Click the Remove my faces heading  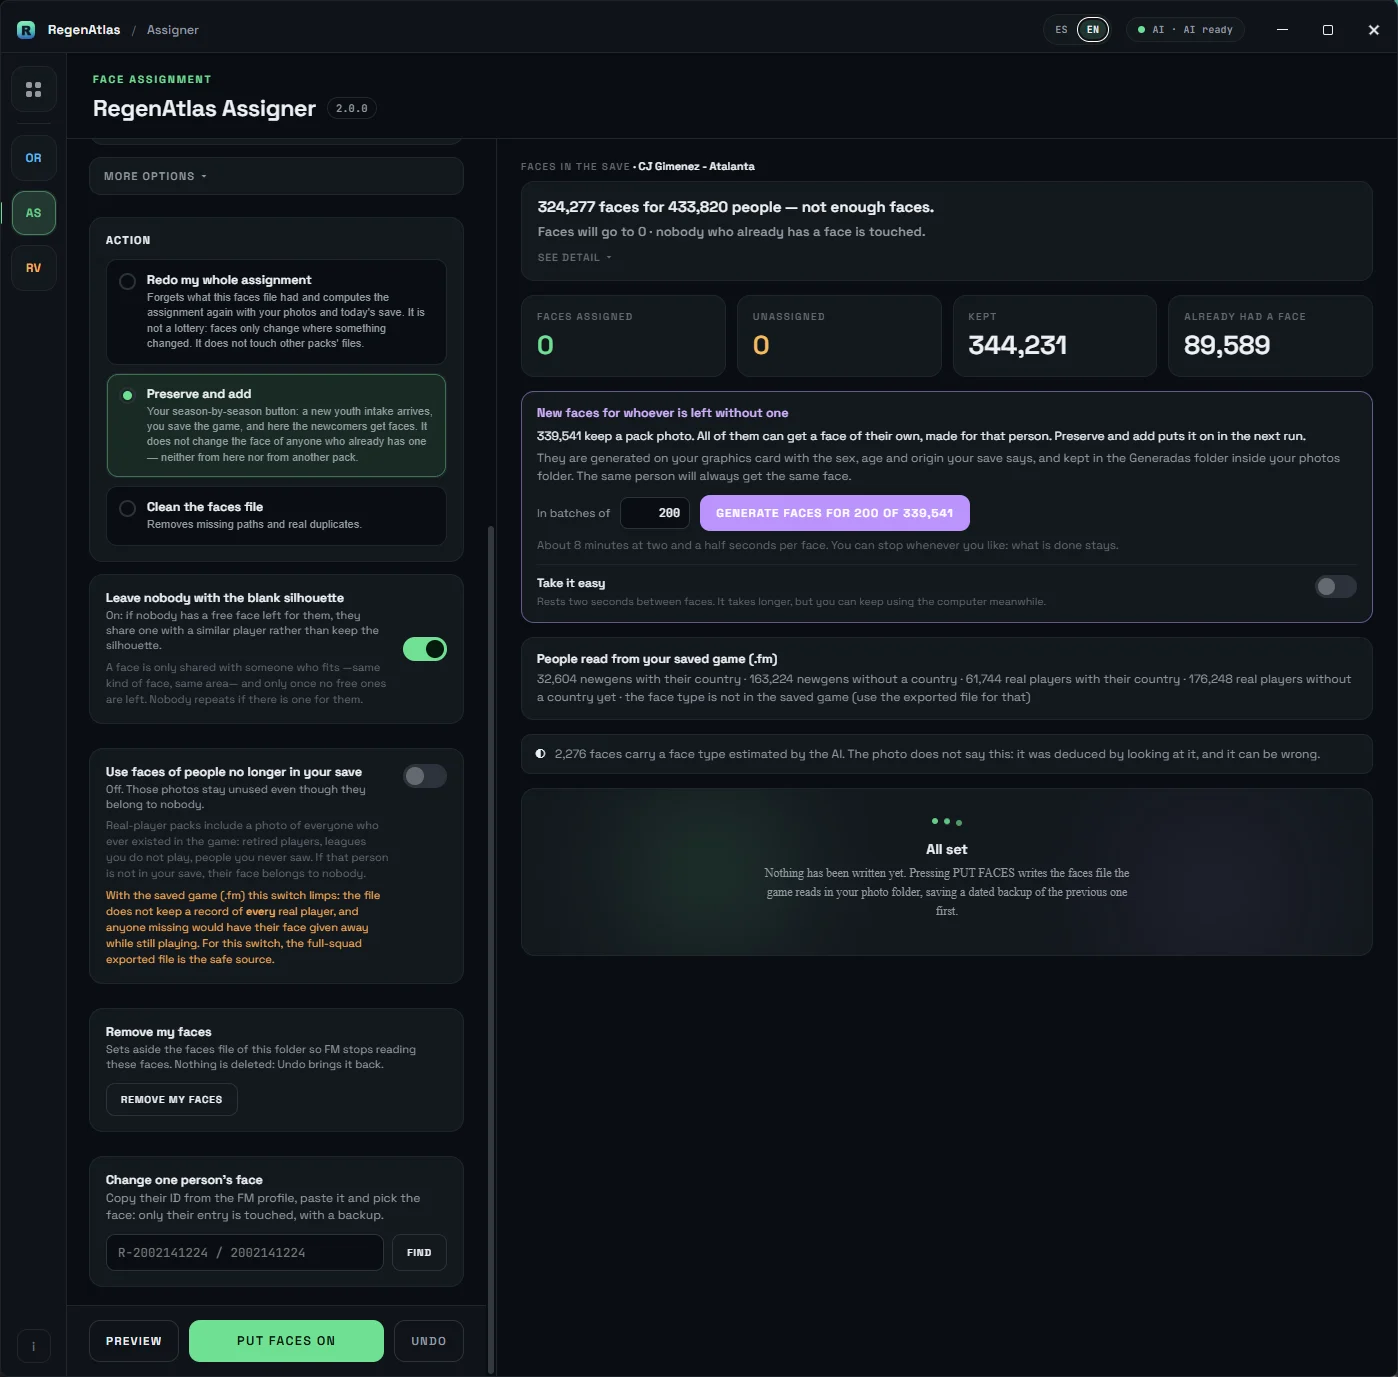[x=159, y=1032]
